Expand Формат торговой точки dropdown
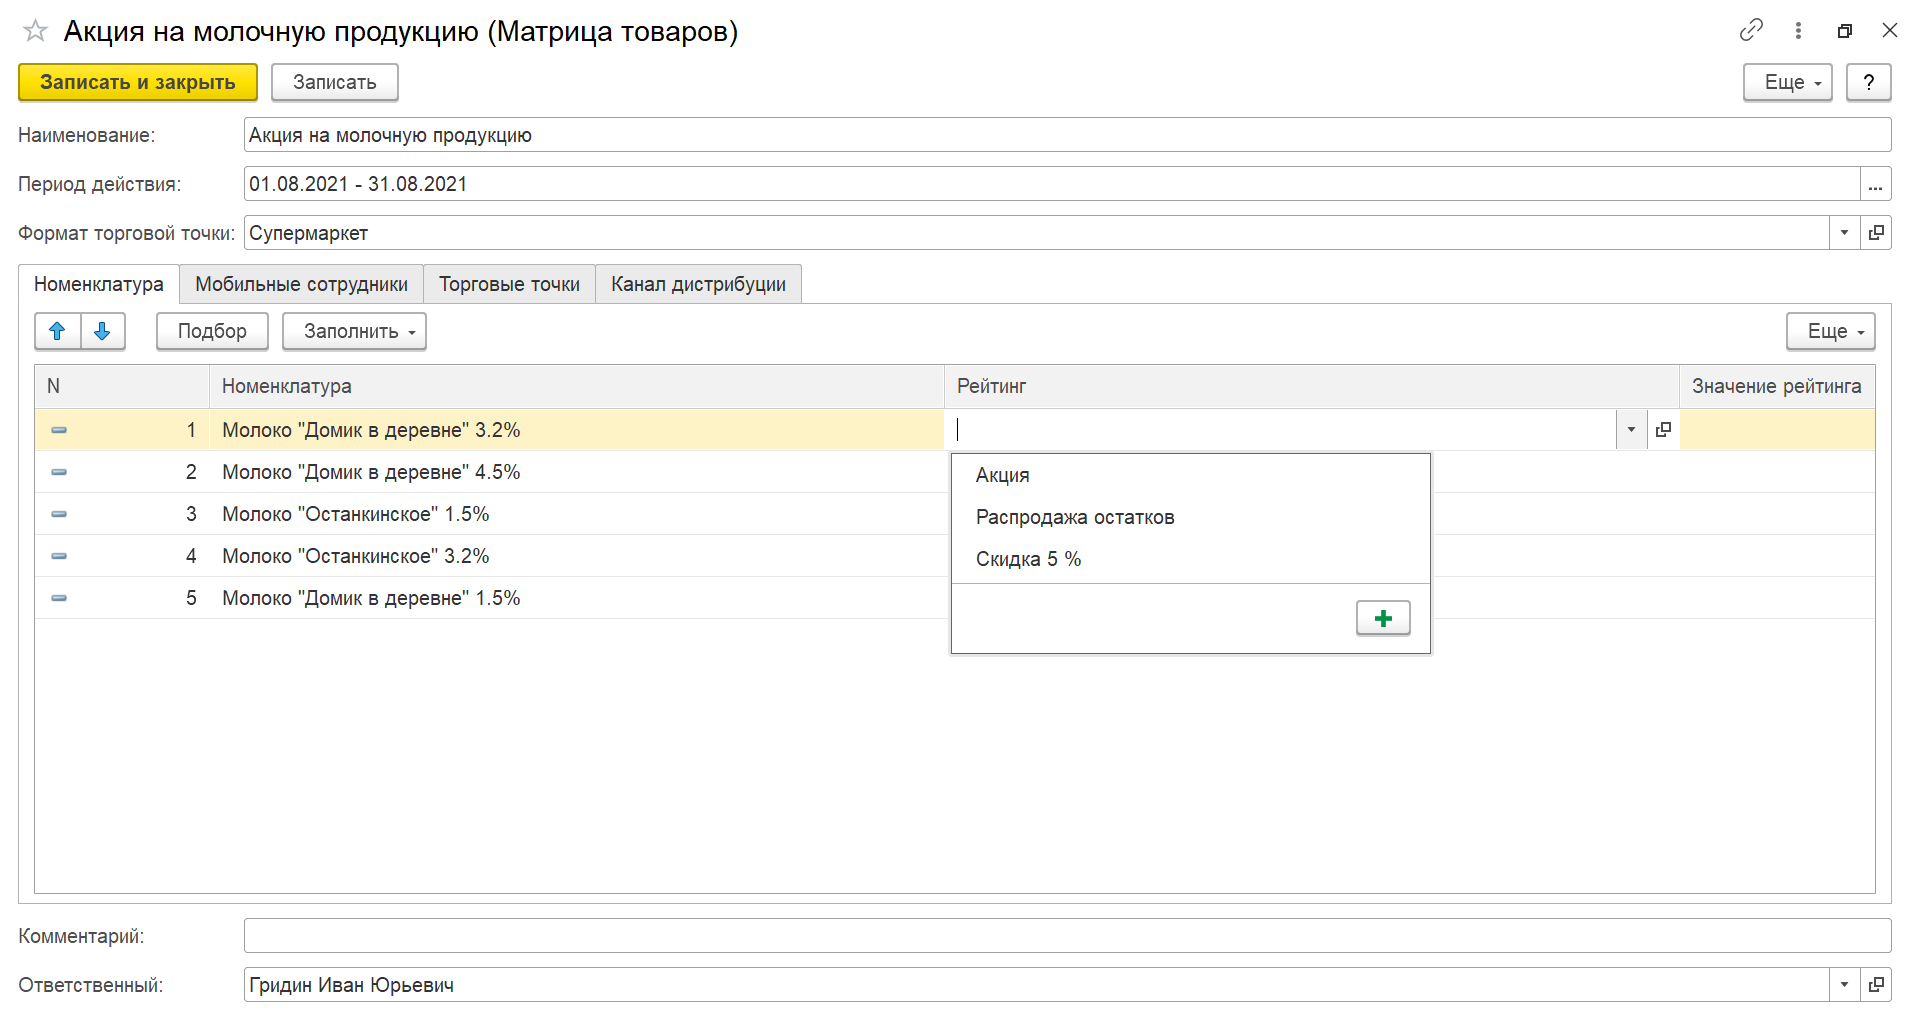Viewport: 1920px width, 1014px height. [1845, 233]
